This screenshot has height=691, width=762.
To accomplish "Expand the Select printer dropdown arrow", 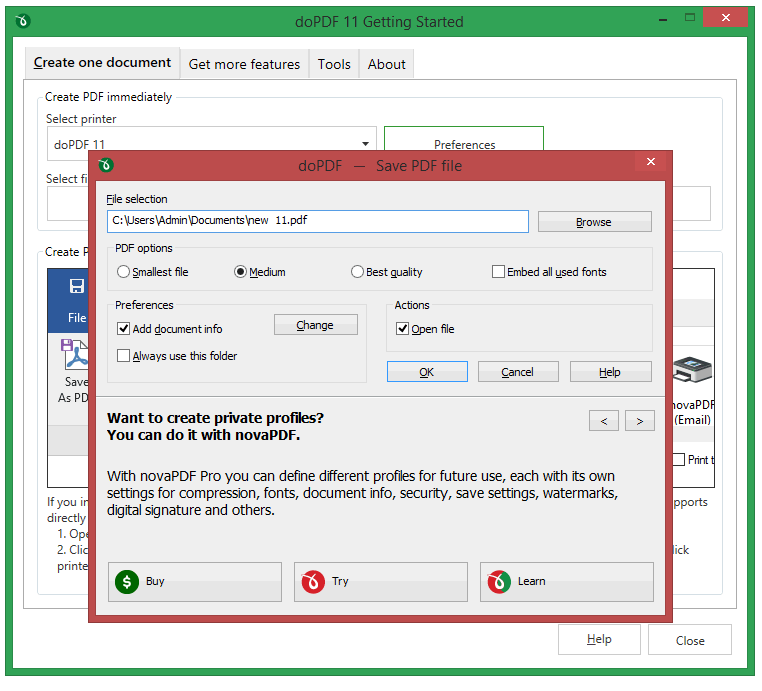I will click(365, 144).
